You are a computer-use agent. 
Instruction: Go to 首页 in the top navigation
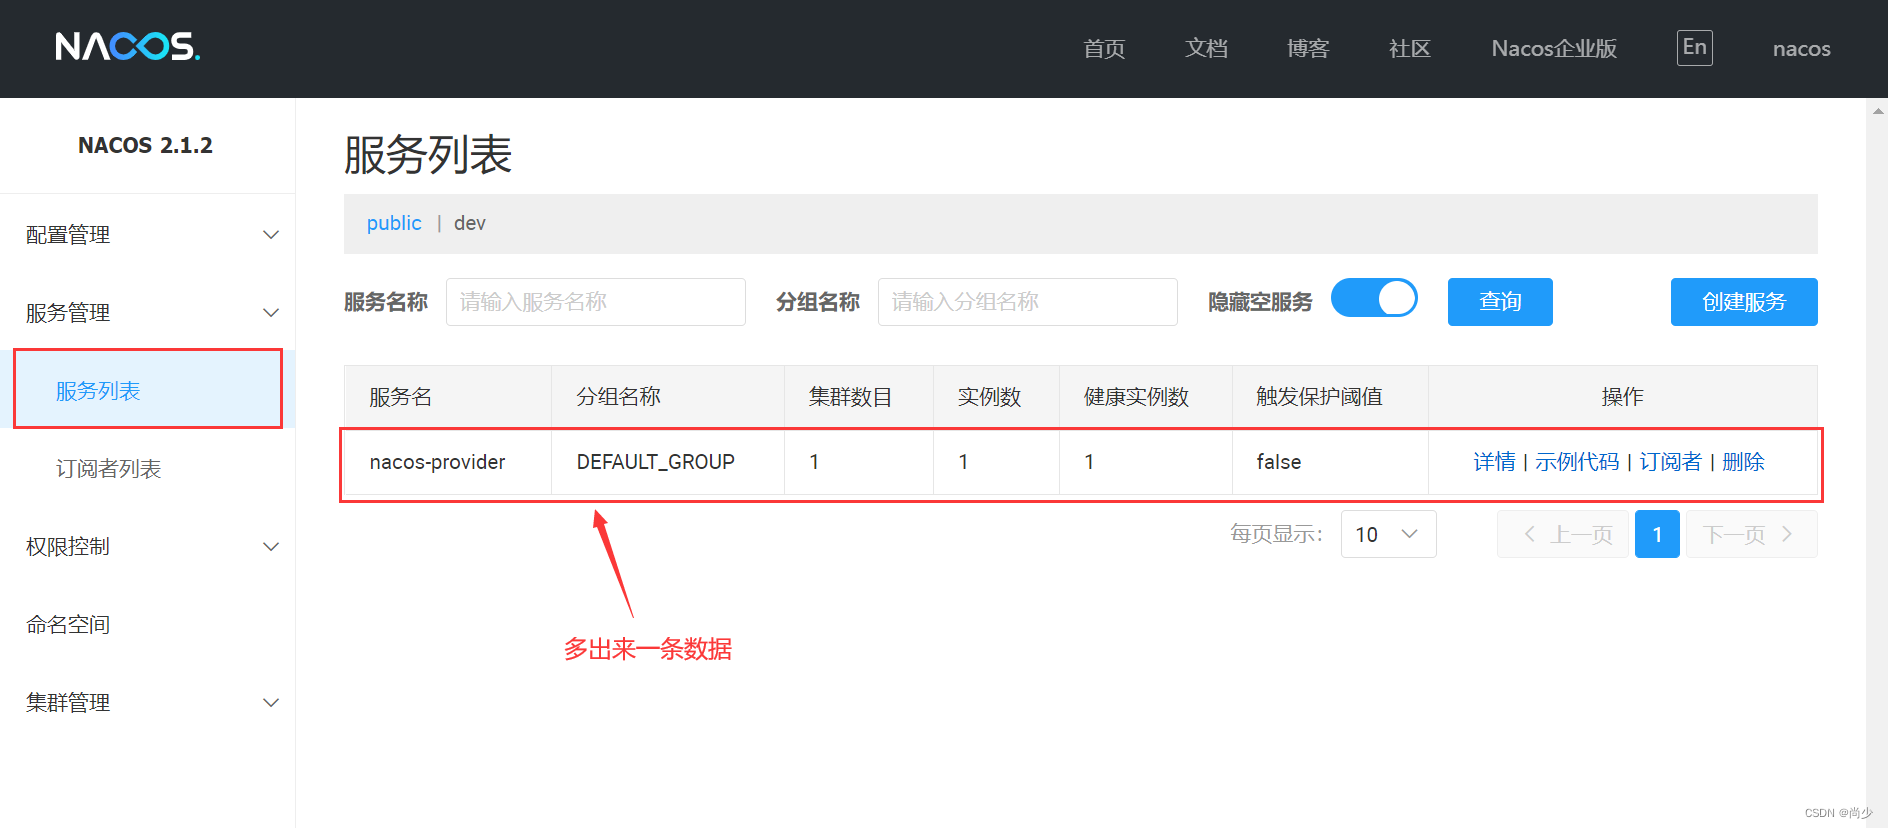1104,49
